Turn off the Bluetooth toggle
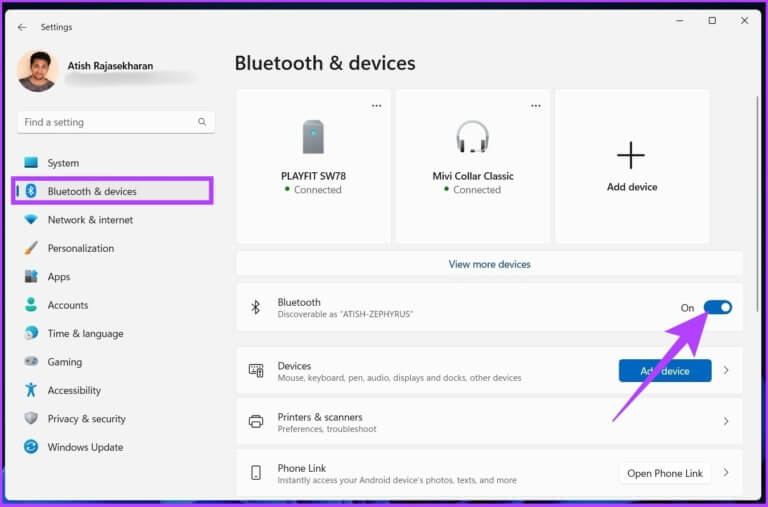 [718, 307]
